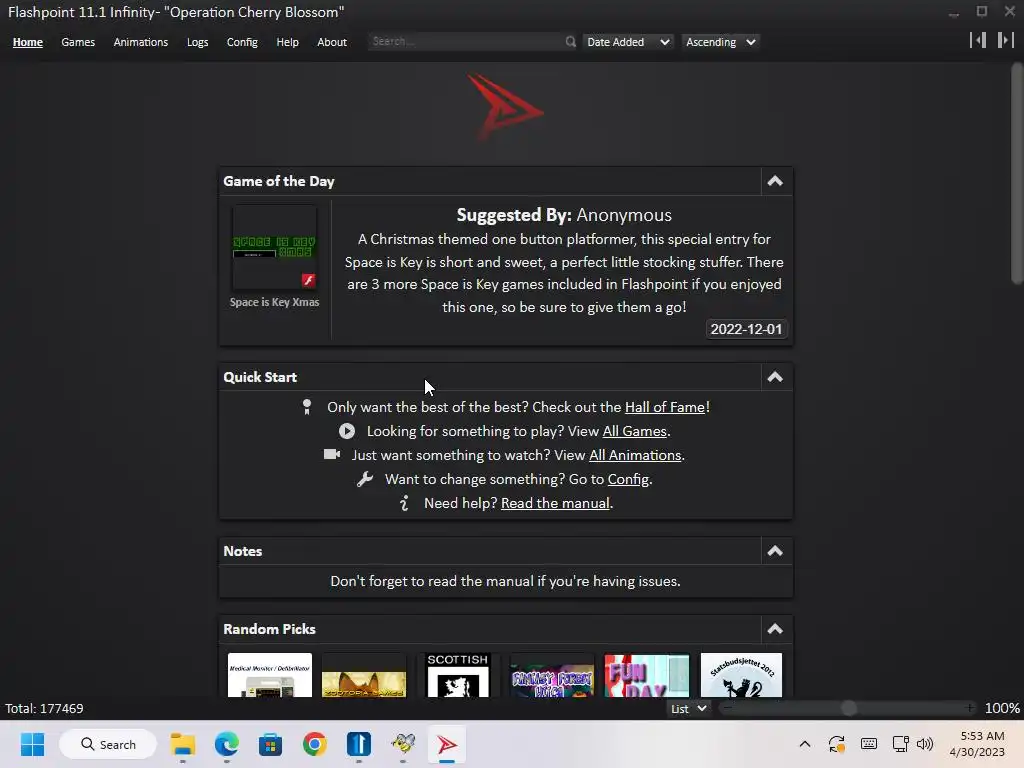Show hidden system tray icons

pyautogui.click(x=805, y=744)
